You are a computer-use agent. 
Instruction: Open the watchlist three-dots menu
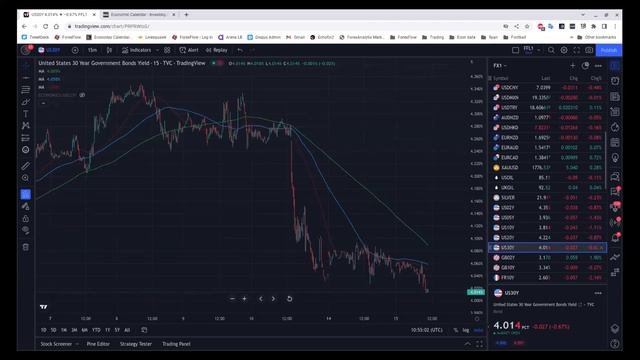(598, 65)
